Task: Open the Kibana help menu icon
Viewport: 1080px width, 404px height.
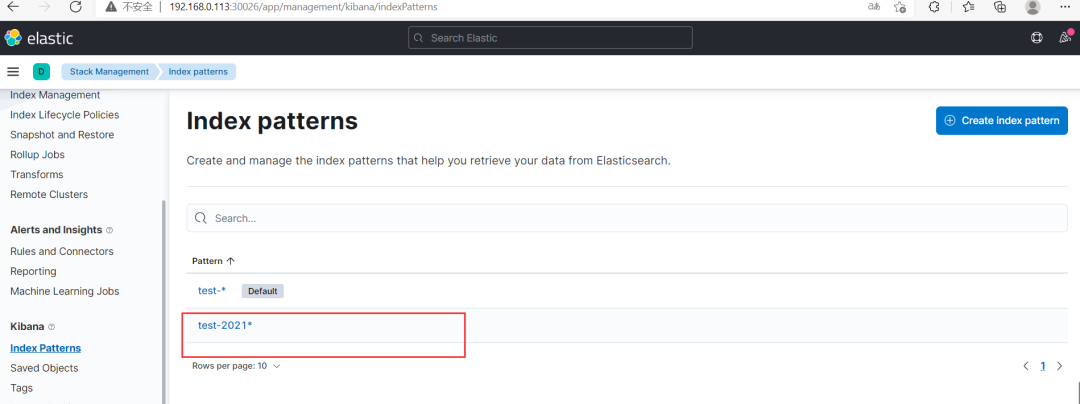Action: [x=1036, y=38]
